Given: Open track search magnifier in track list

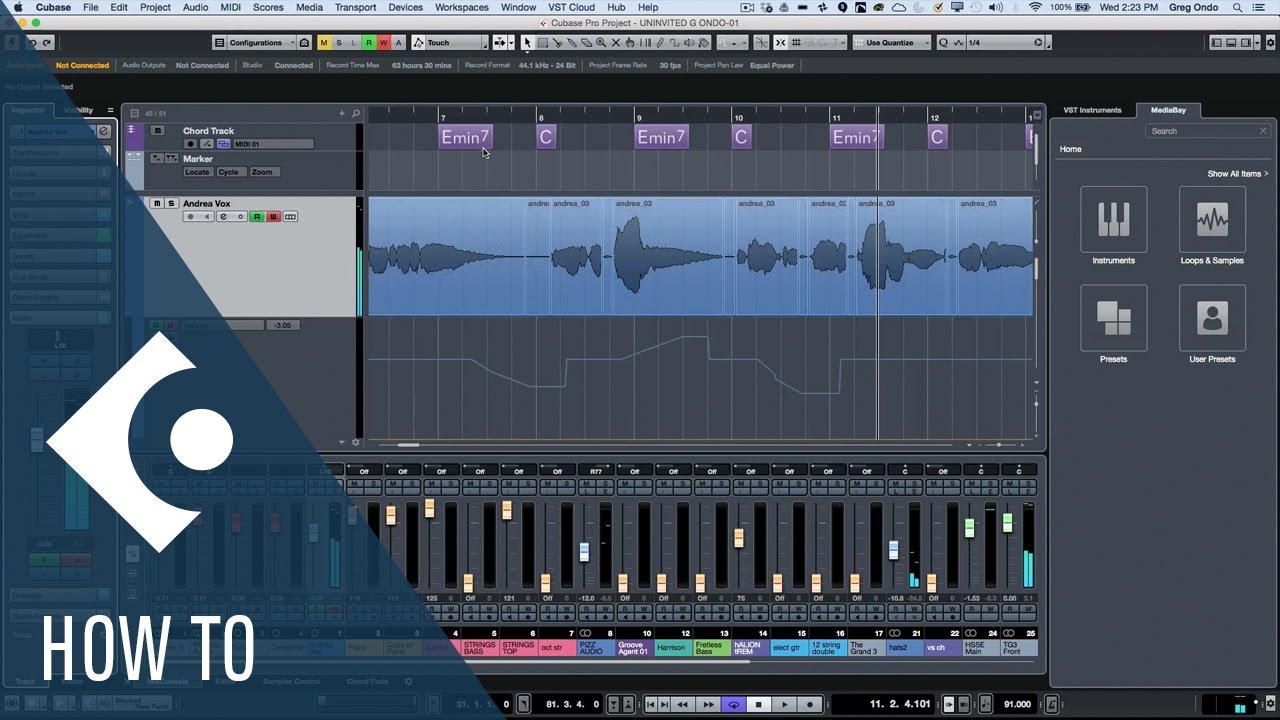Looking at the screenshot, I should point(355,113).
